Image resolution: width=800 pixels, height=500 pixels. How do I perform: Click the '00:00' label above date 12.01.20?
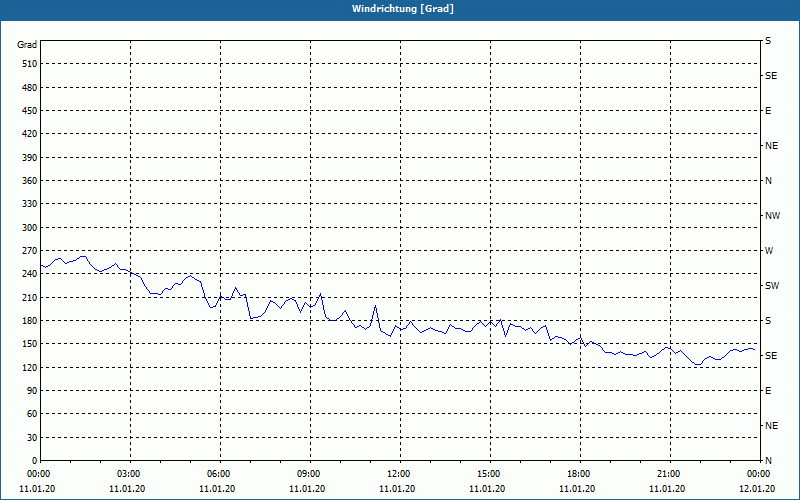[x=758, y=474]
